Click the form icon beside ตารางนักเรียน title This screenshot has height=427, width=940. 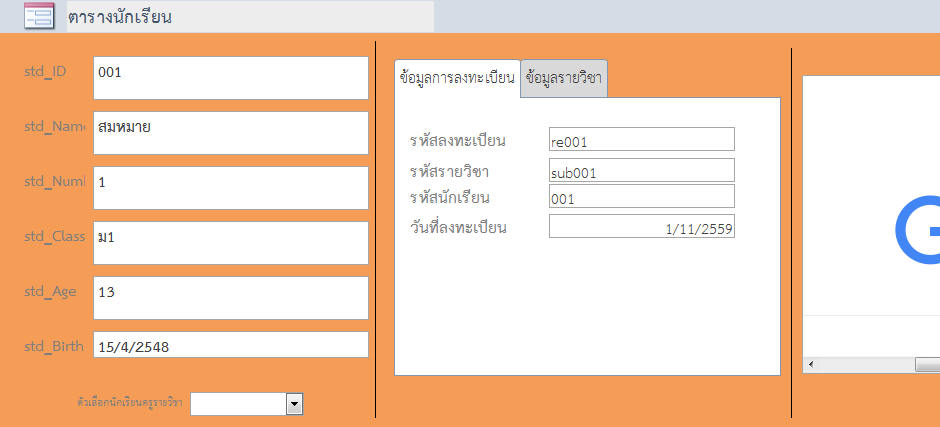(39, 17)
